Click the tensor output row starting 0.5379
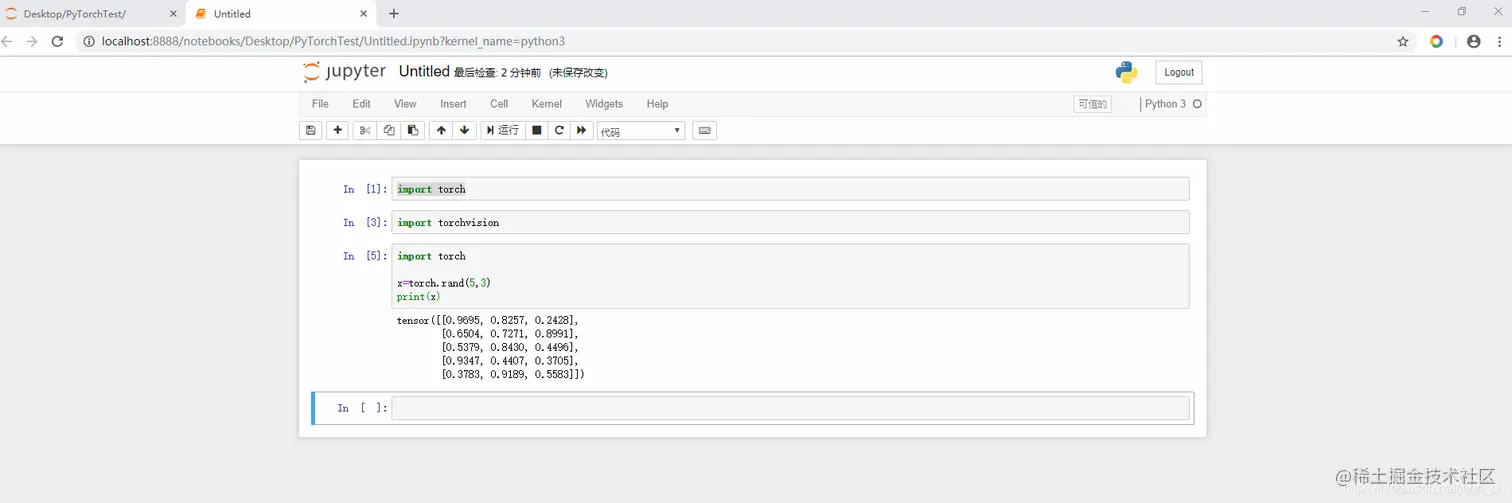This screenshot has width=1512, height=503. pos(510,347)
